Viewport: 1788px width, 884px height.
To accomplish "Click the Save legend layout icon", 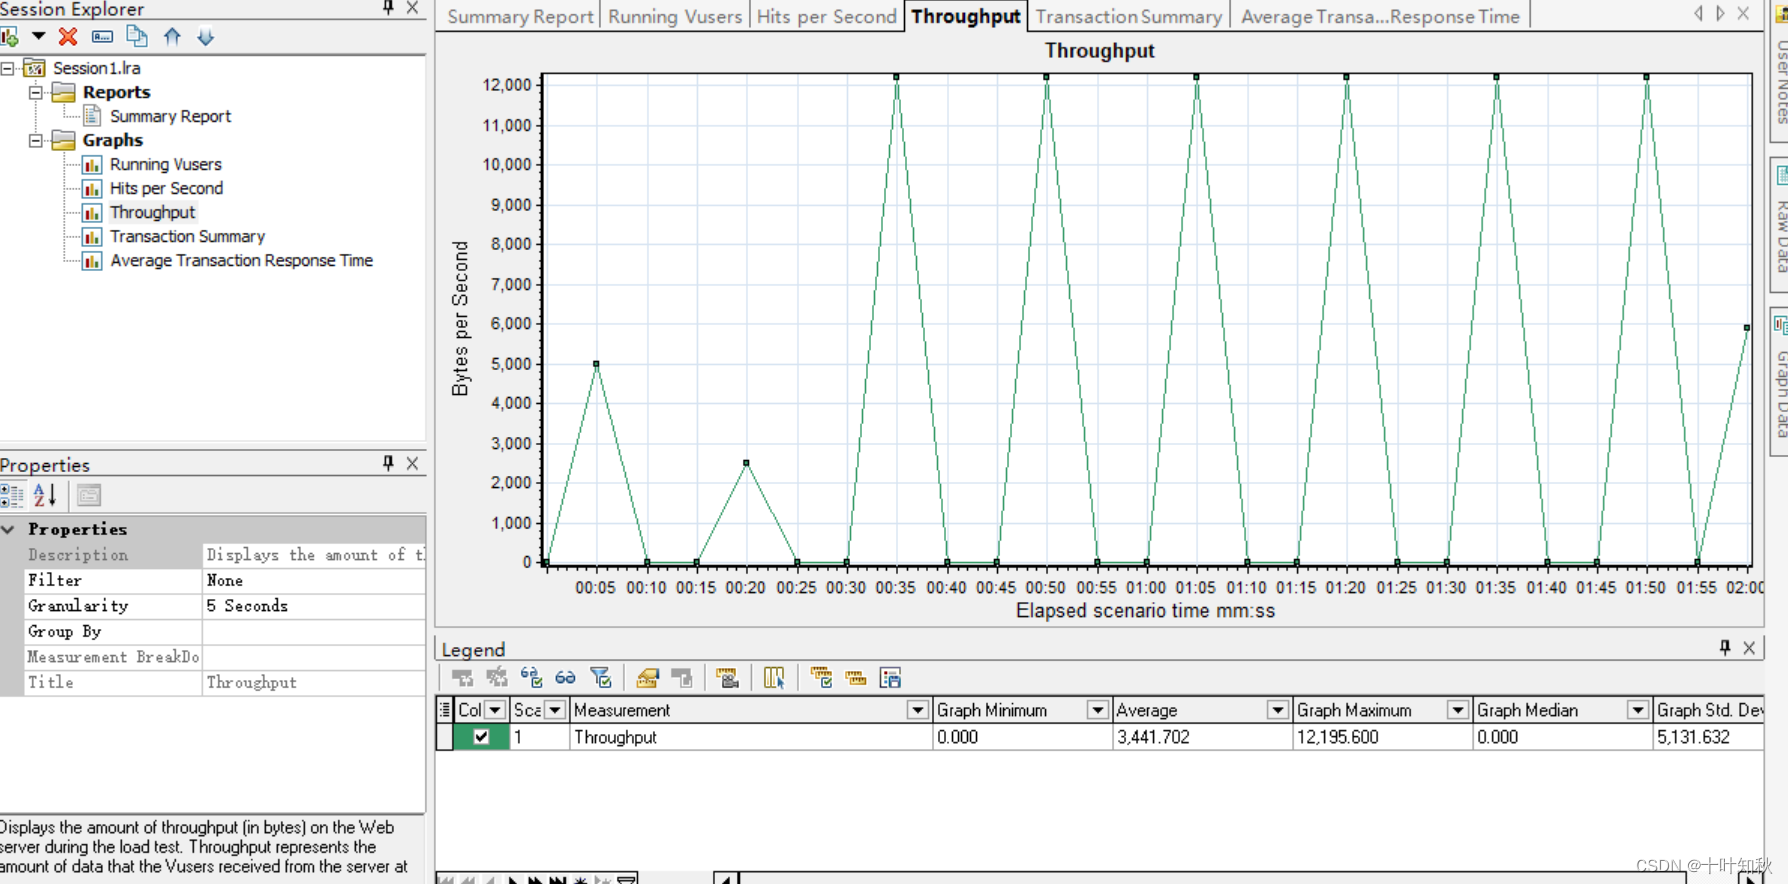I will tap(890, 678).
